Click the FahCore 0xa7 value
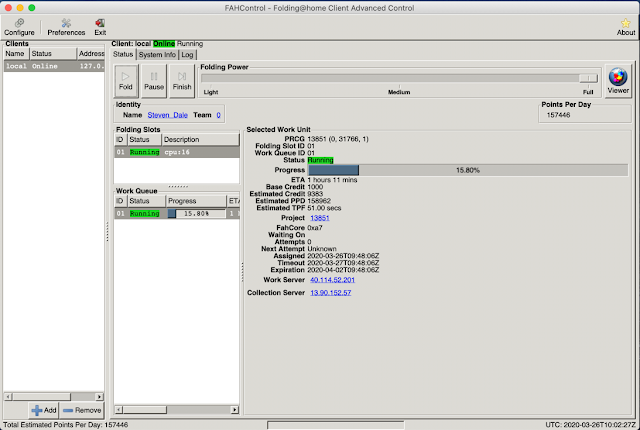 click(315, 228)
